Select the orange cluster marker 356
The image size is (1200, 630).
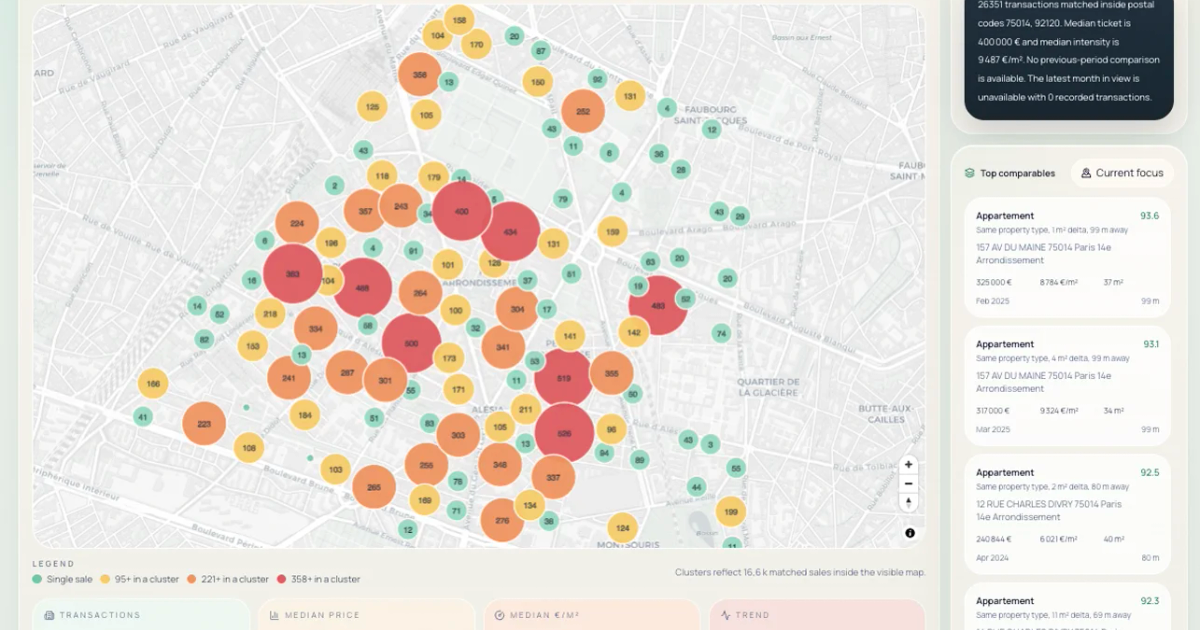[x=420, y=74]
